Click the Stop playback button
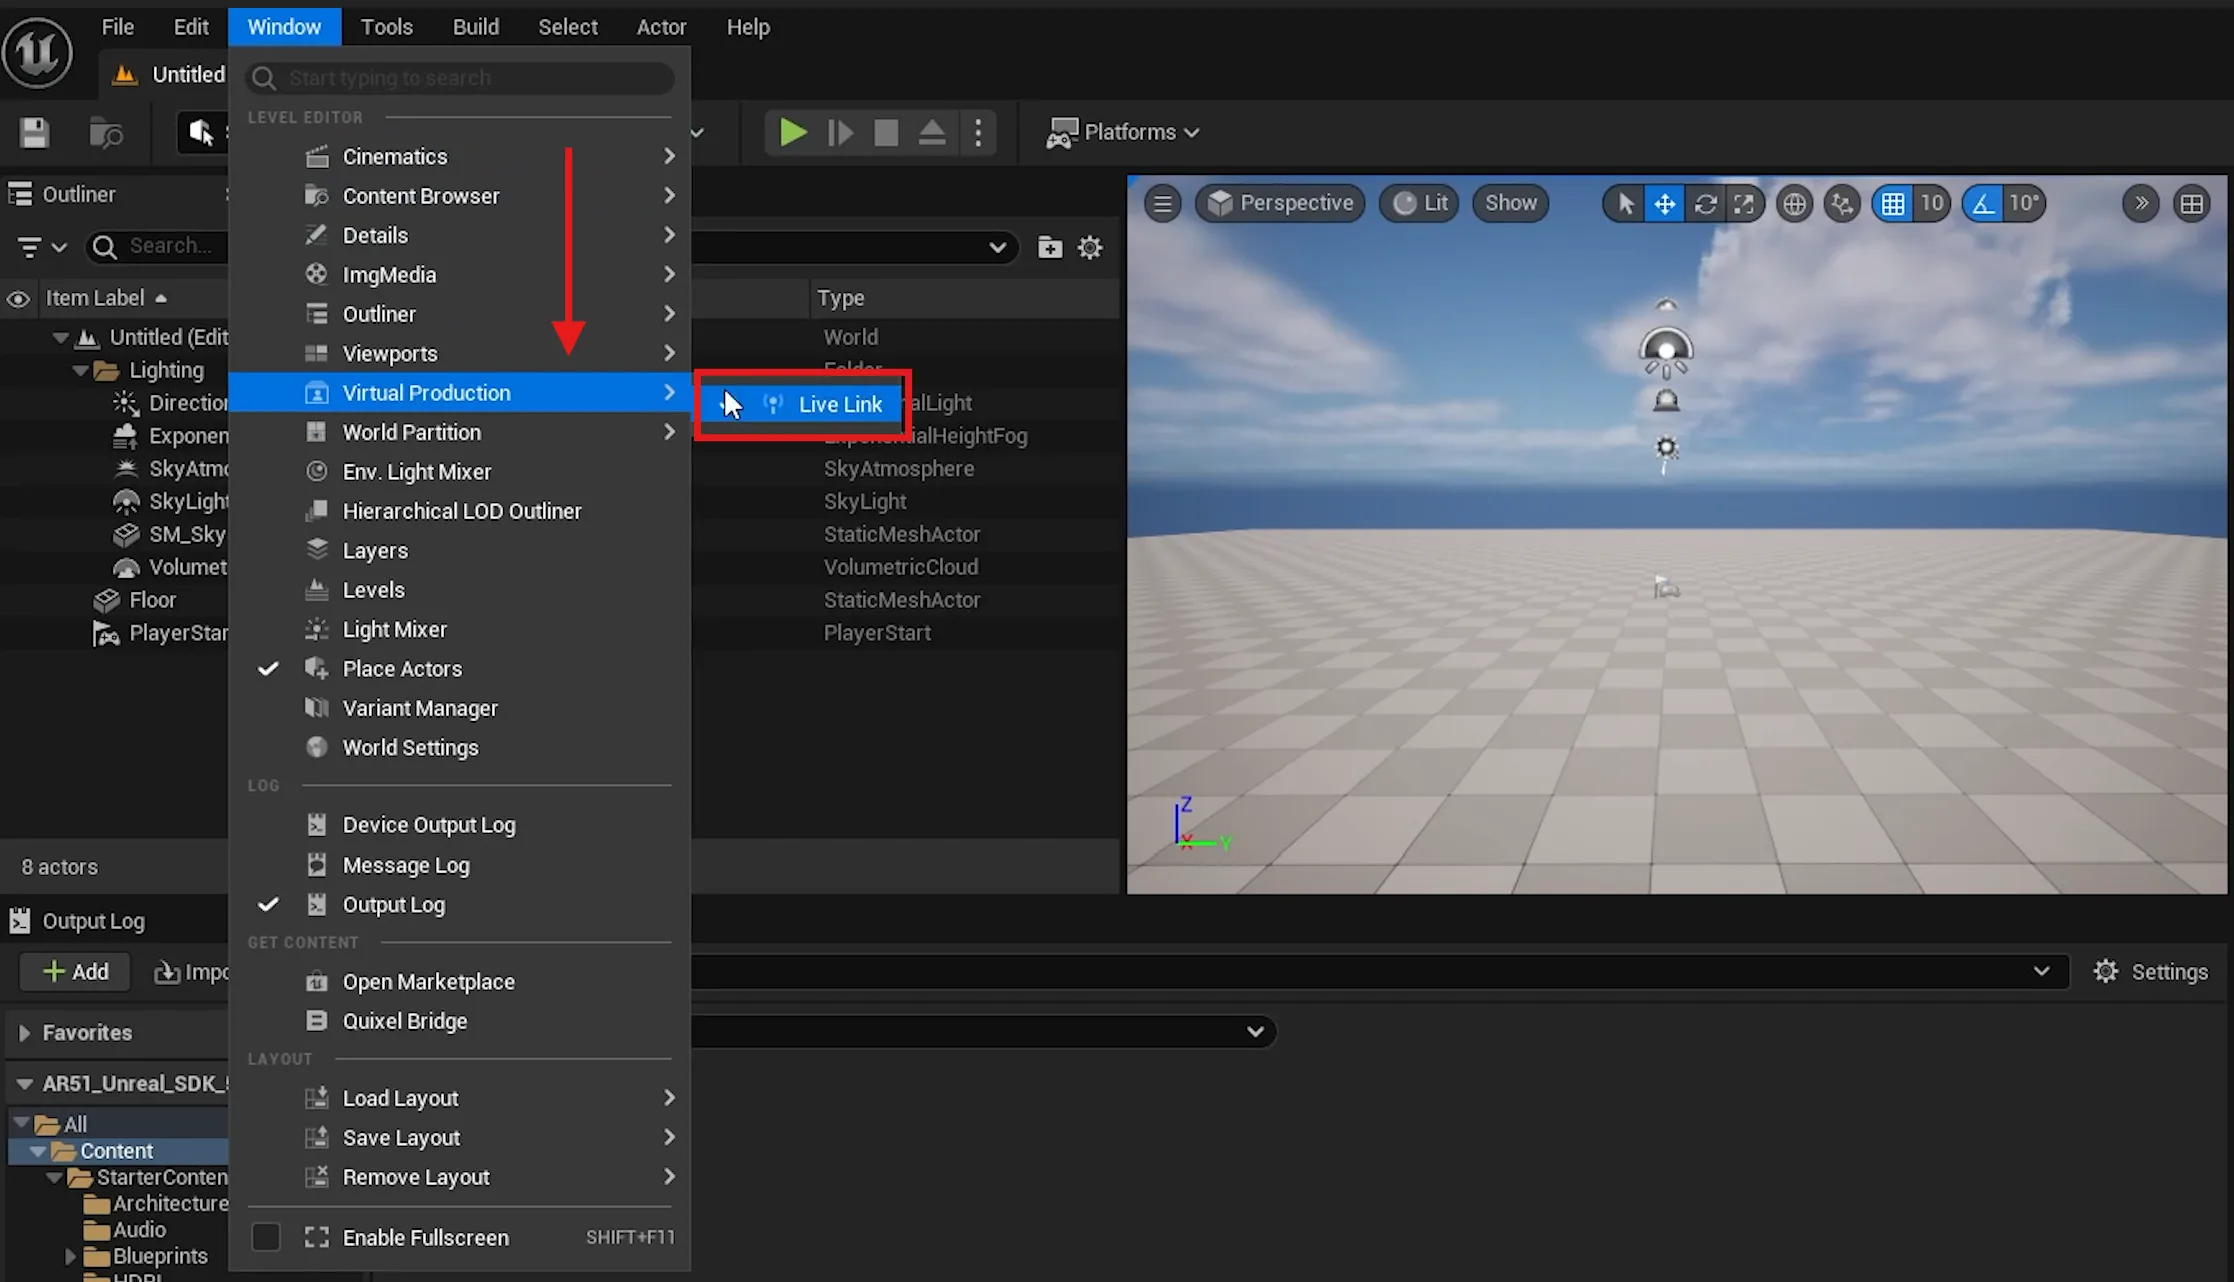Screen dimensions: 2234x1282 pos(886,132)
